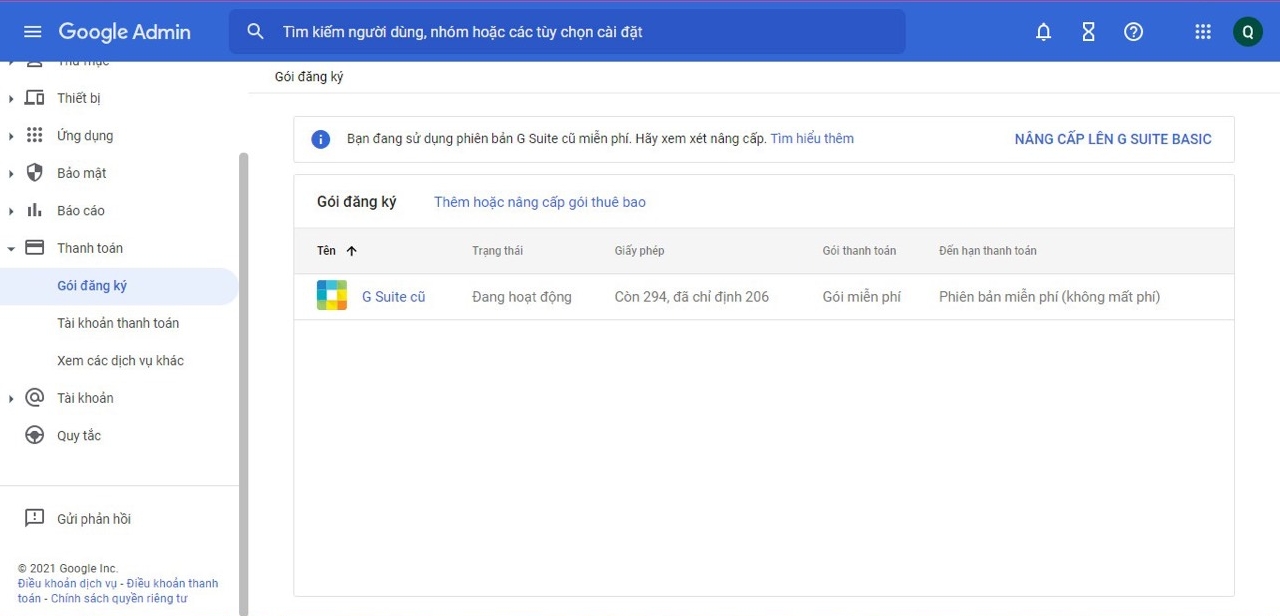Open Báo cáo in sidebar
This screenshot has width=1280, height=616.
81,210
